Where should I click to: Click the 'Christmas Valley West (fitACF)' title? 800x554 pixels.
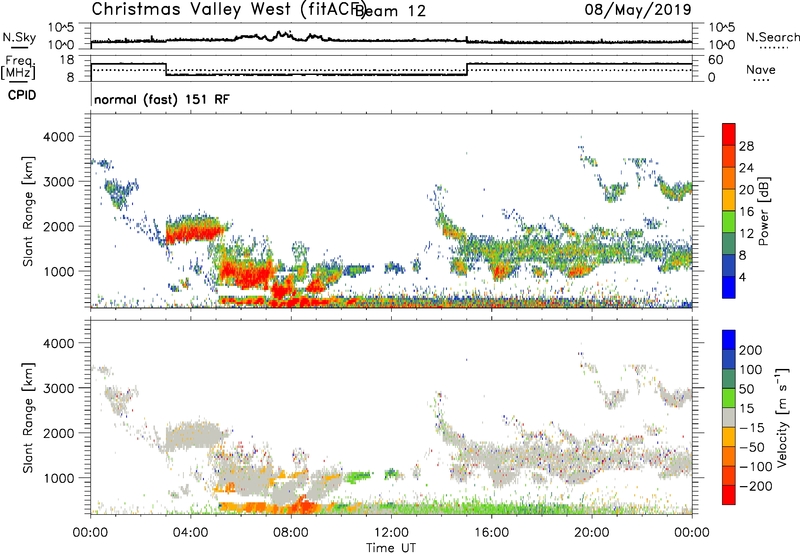(228, 9)
